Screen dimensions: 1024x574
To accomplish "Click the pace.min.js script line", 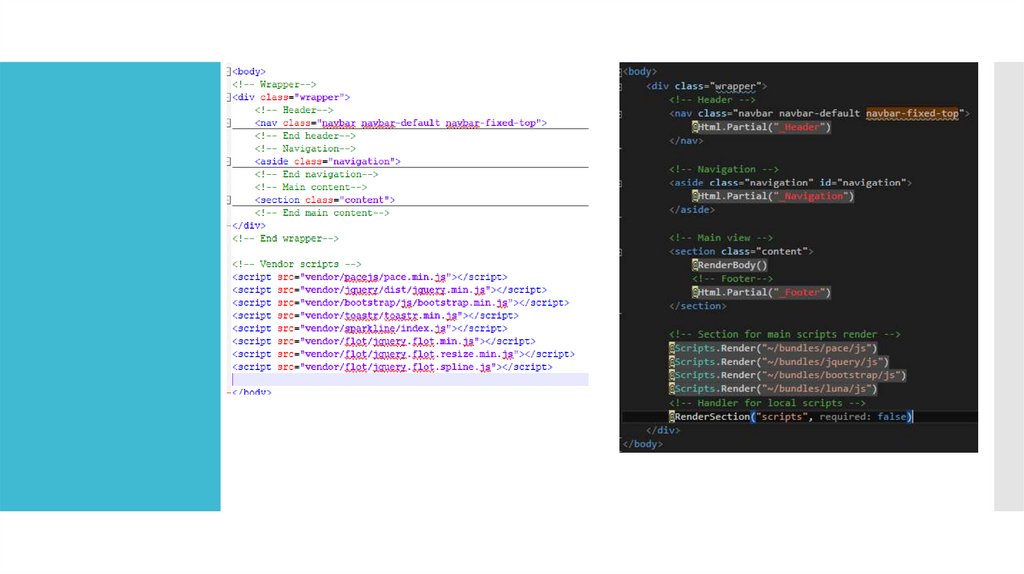I will point(370,277).
